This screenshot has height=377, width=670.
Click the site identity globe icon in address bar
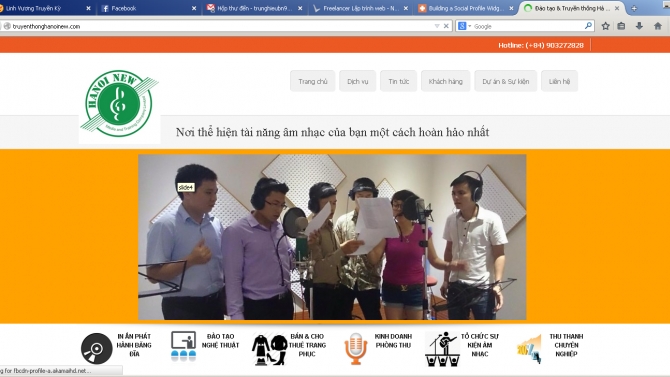click(7, 26)
